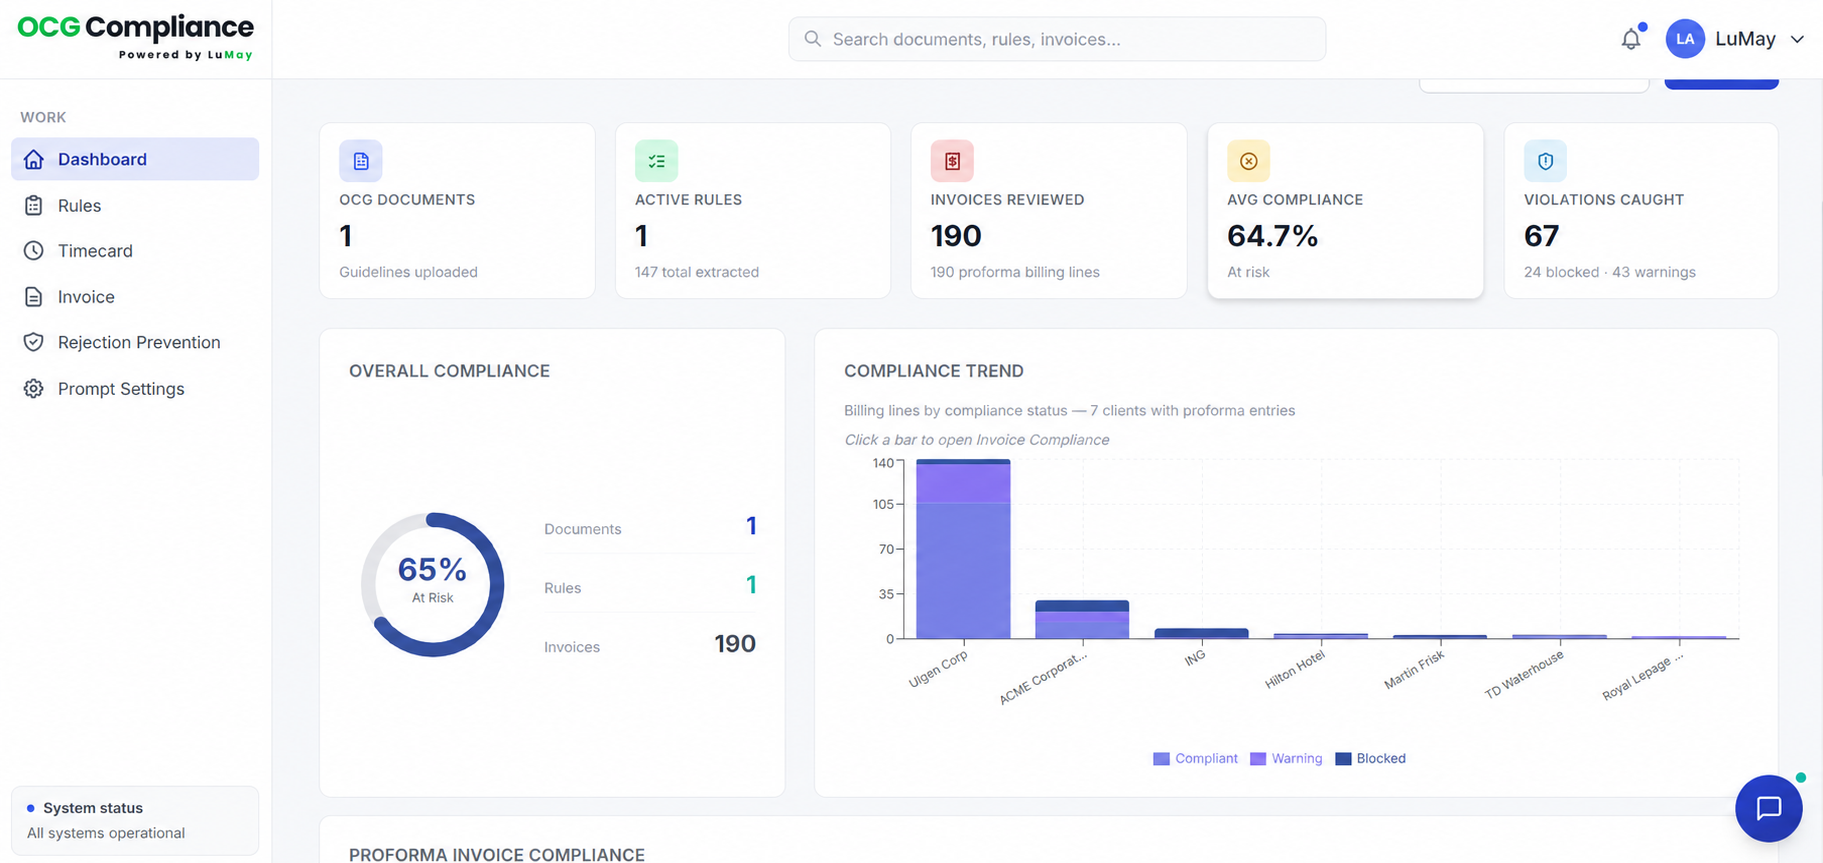Image resolution: width=1823 pixels, height=863 pixels.
Task: Click the Invoice document icon
Action: [34, 297]
